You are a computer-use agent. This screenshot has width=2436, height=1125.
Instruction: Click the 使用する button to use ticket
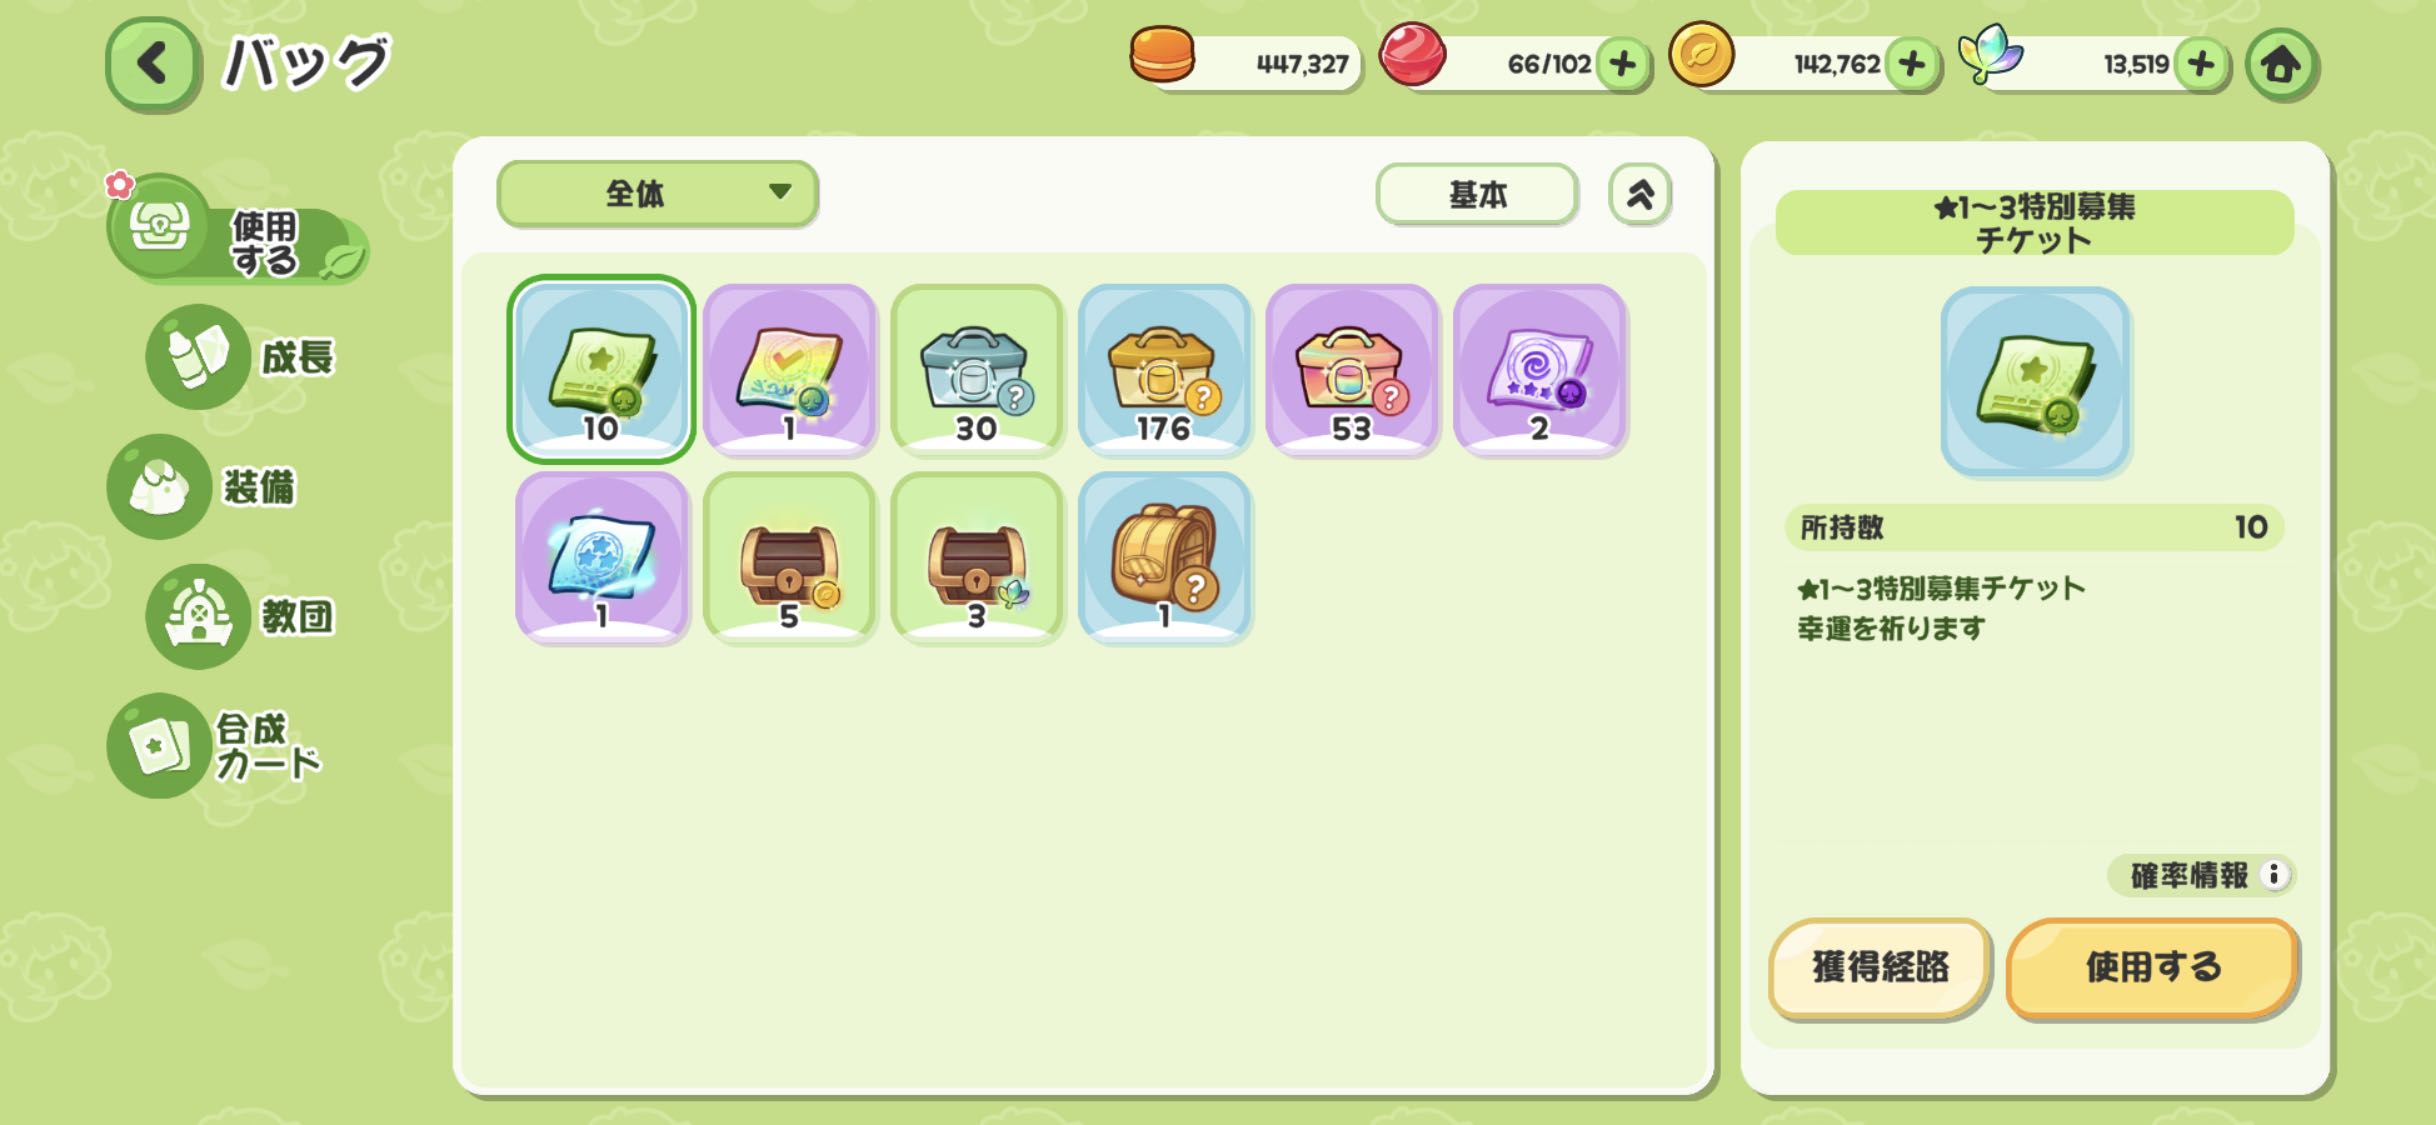tap(2152, 967)
